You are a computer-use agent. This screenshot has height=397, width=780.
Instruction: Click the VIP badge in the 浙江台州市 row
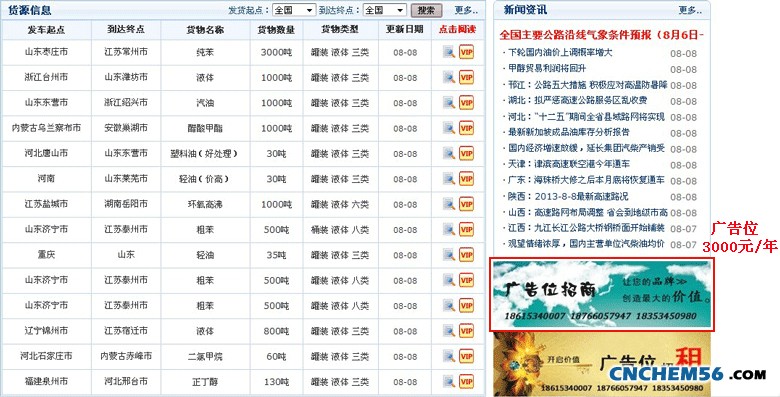pyautogui.click(x=466, y=77)
